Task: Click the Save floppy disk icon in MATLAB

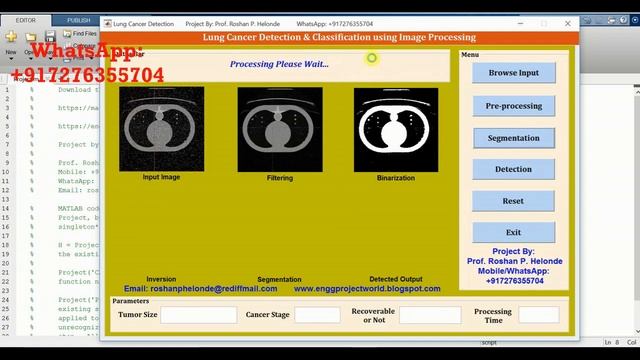Action: coord(50,37)
